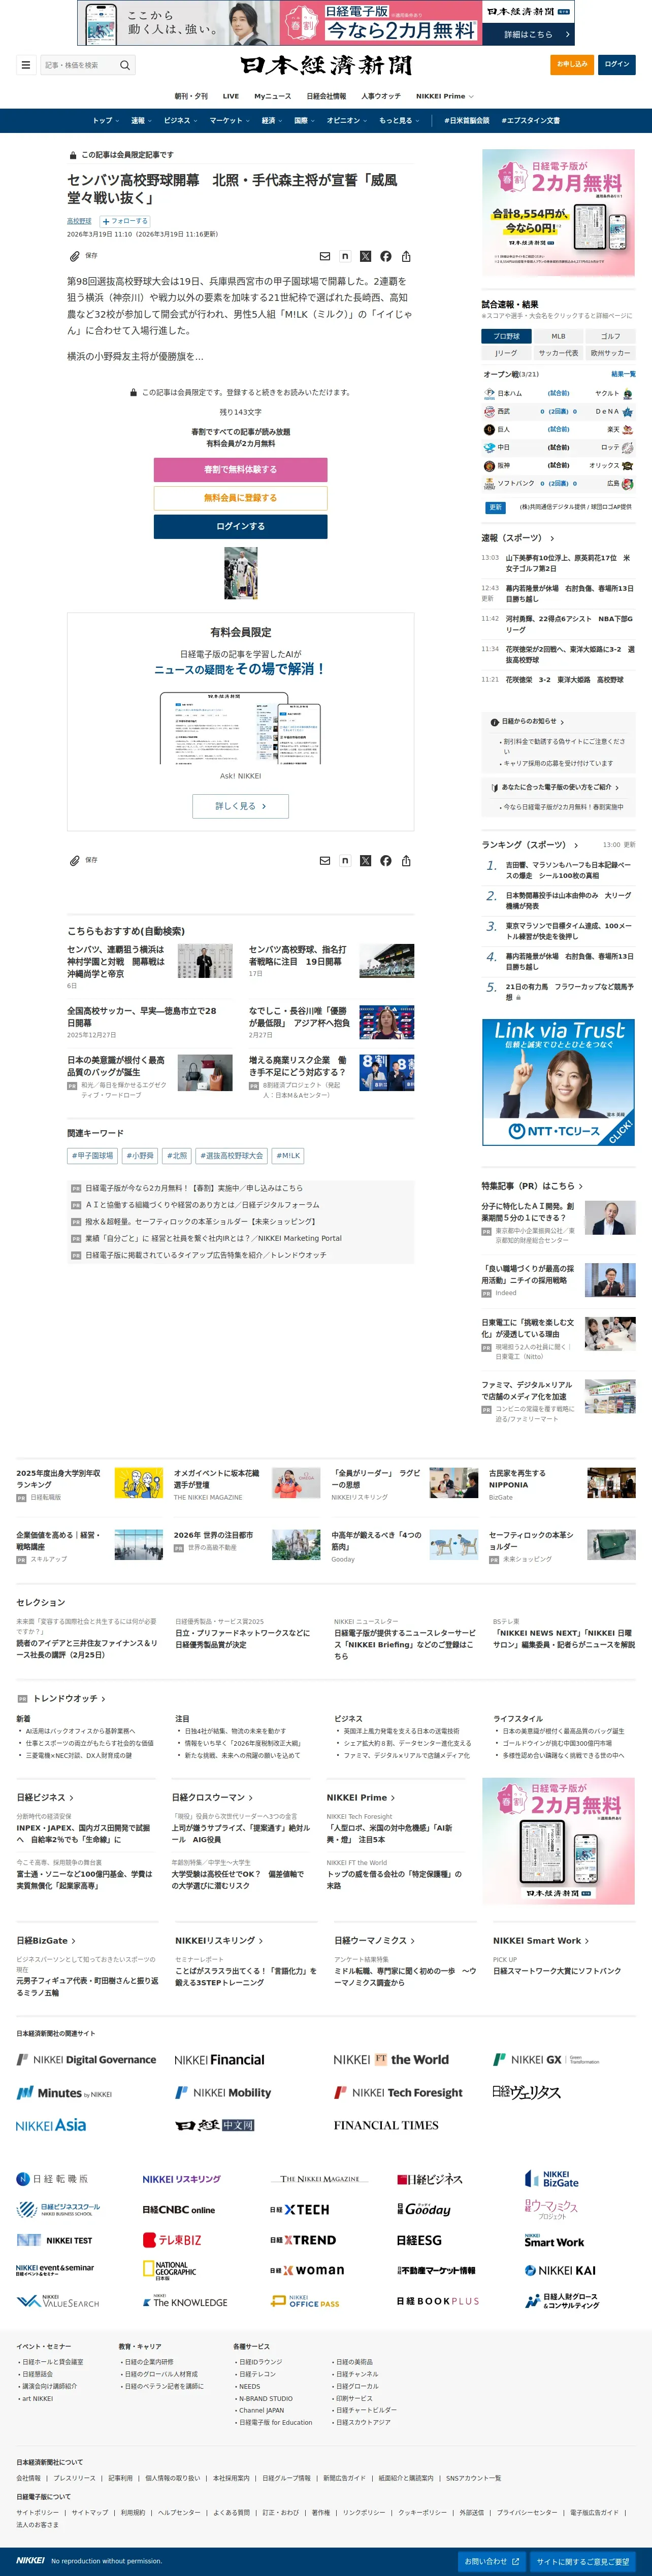This screenshot has height=2576, width=652.
Task: Click the email share icon below the article
Action: pyautogui.click(x=324, y=860)
